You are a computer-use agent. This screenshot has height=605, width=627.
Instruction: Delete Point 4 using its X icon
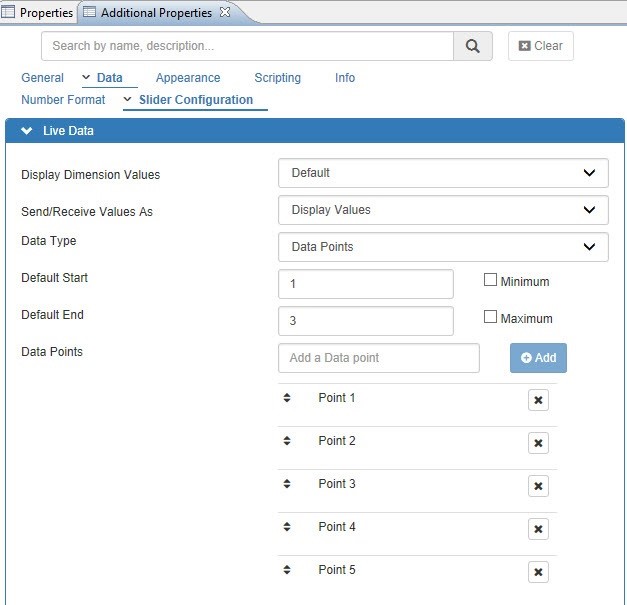click(x=538, y=529)
